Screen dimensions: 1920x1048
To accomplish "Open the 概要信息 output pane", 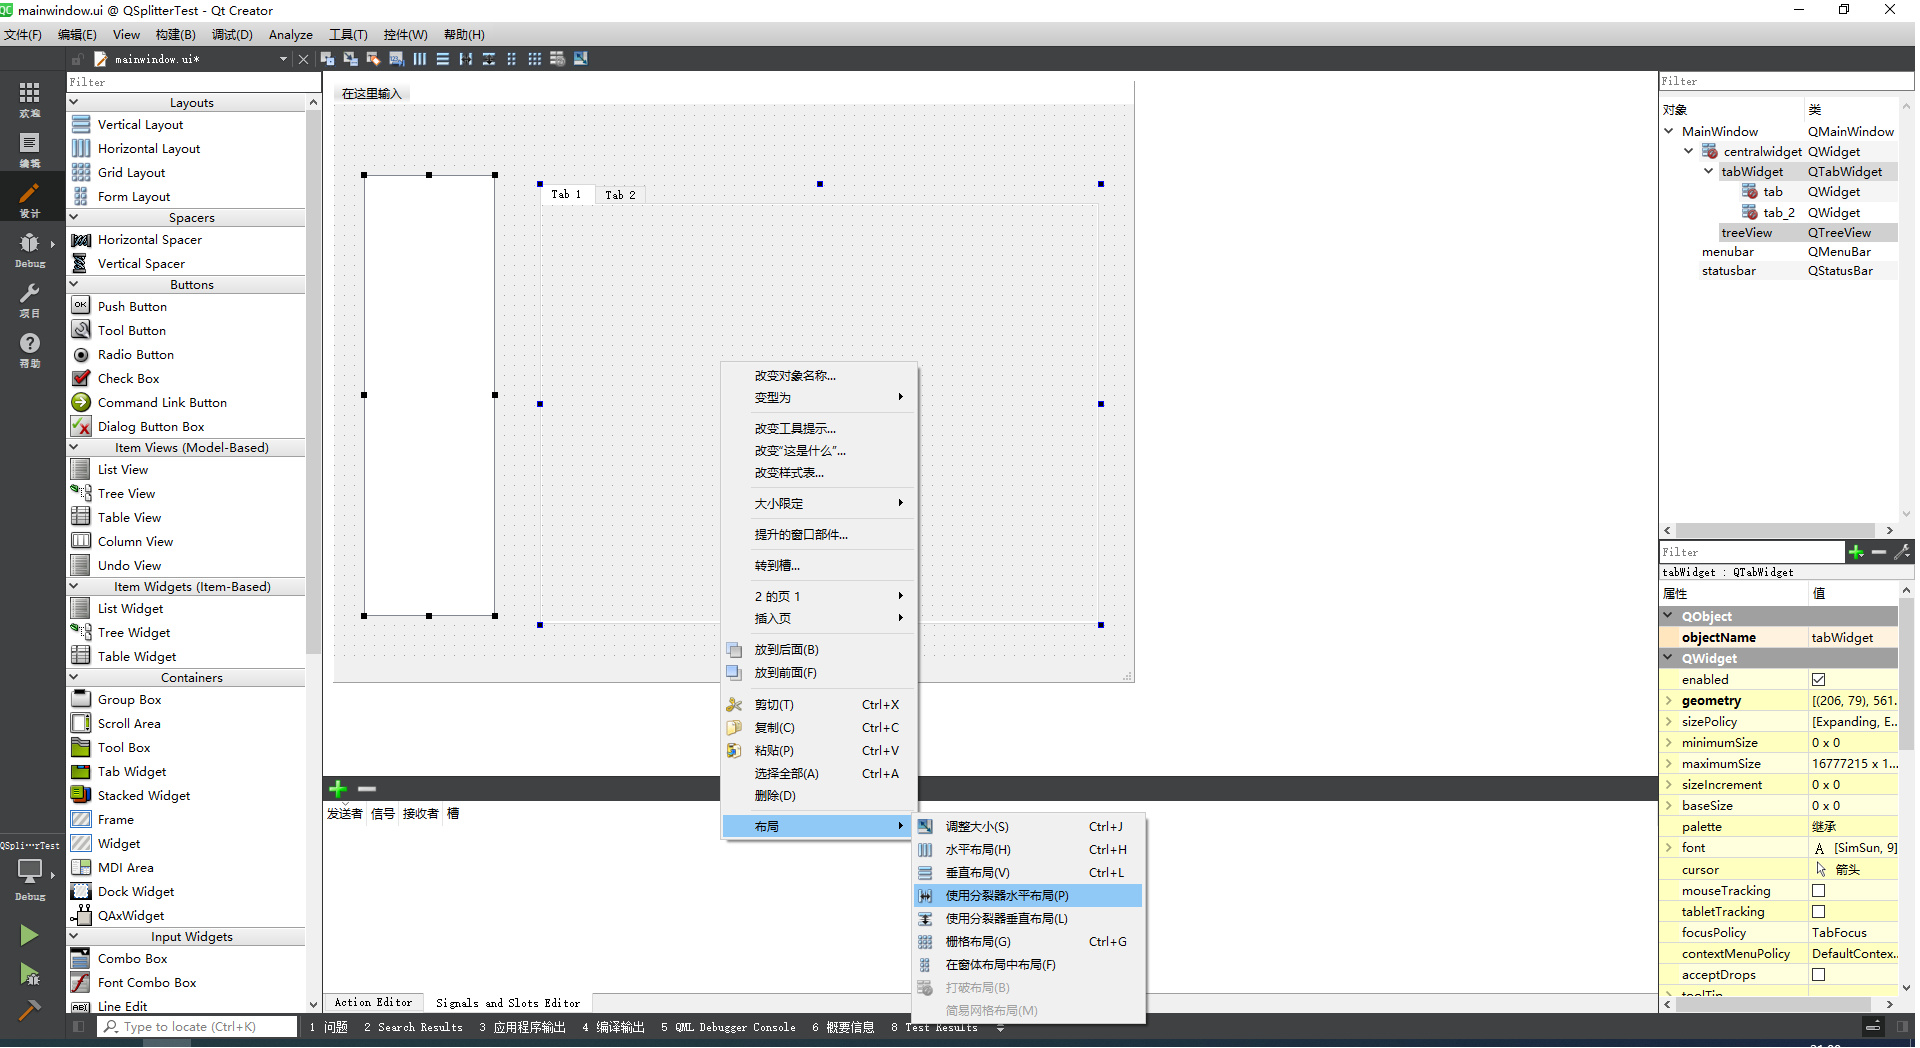I will pos(843,1027).
